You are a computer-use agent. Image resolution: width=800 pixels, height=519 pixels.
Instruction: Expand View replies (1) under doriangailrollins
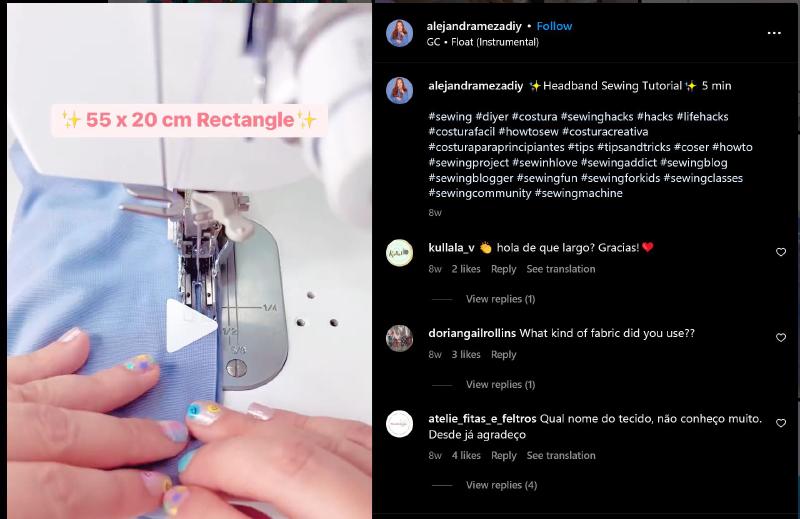click(500, 385)
